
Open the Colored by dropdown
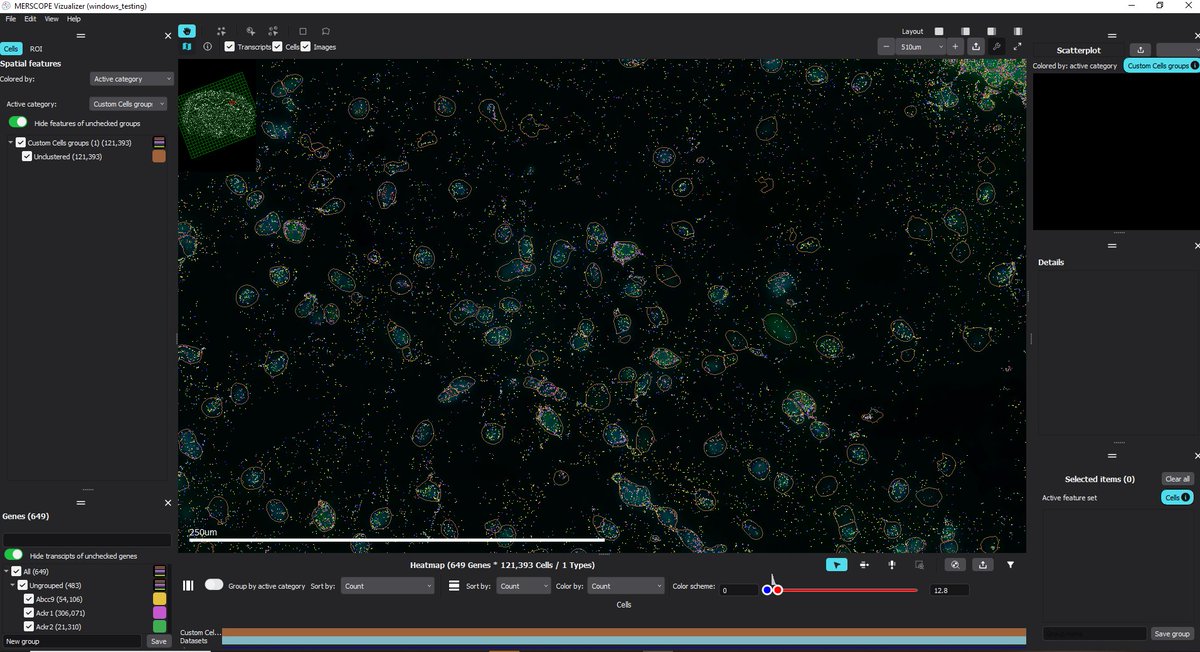click(x=132, y=78)
